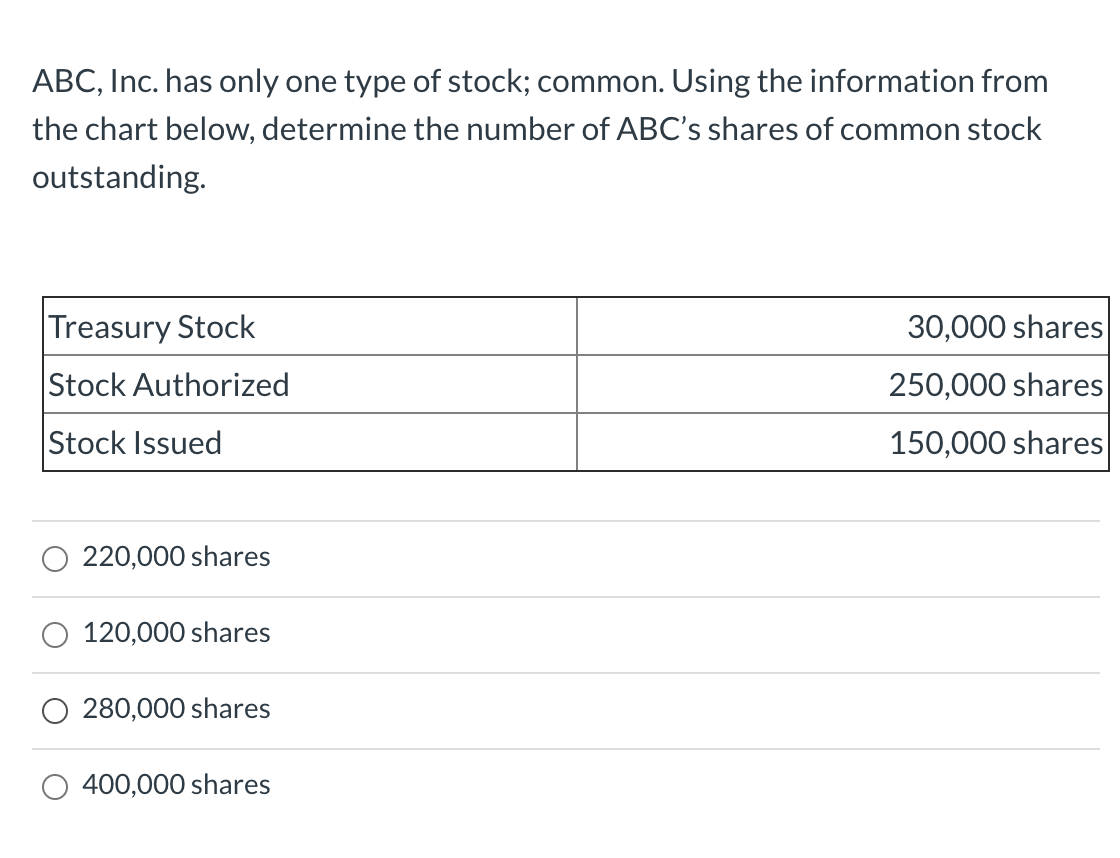Click the 120,000 shares answer label
Viewport: 1120px width, 858px height.
point(176,633)
